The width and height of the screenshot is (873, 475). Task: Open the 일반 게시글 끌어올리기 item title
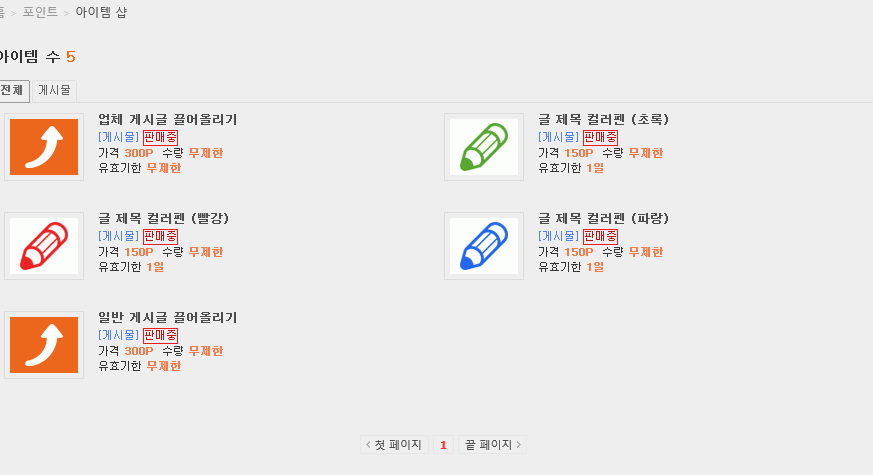pyautogui.click(x=168, y=317)
